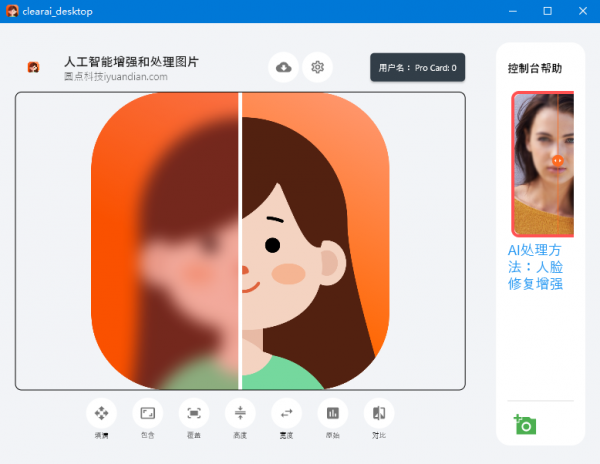Open the cloud download button
The image size is (600, 464).
tap(284, 67)
